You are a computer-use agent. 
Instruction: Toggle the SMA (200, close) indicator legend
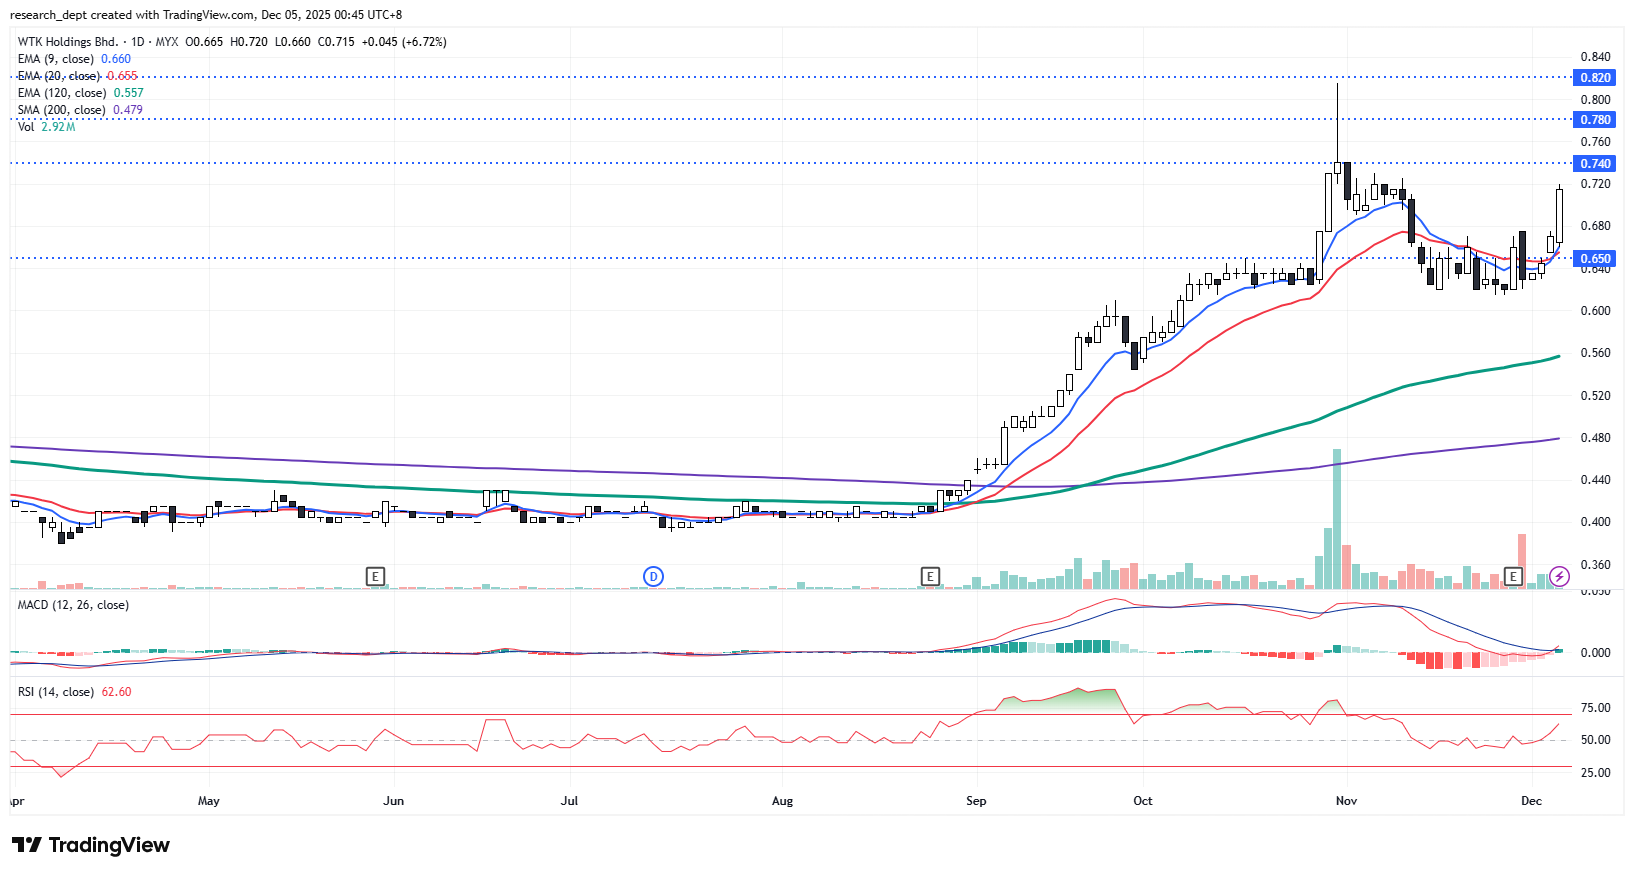coord(61,110)
